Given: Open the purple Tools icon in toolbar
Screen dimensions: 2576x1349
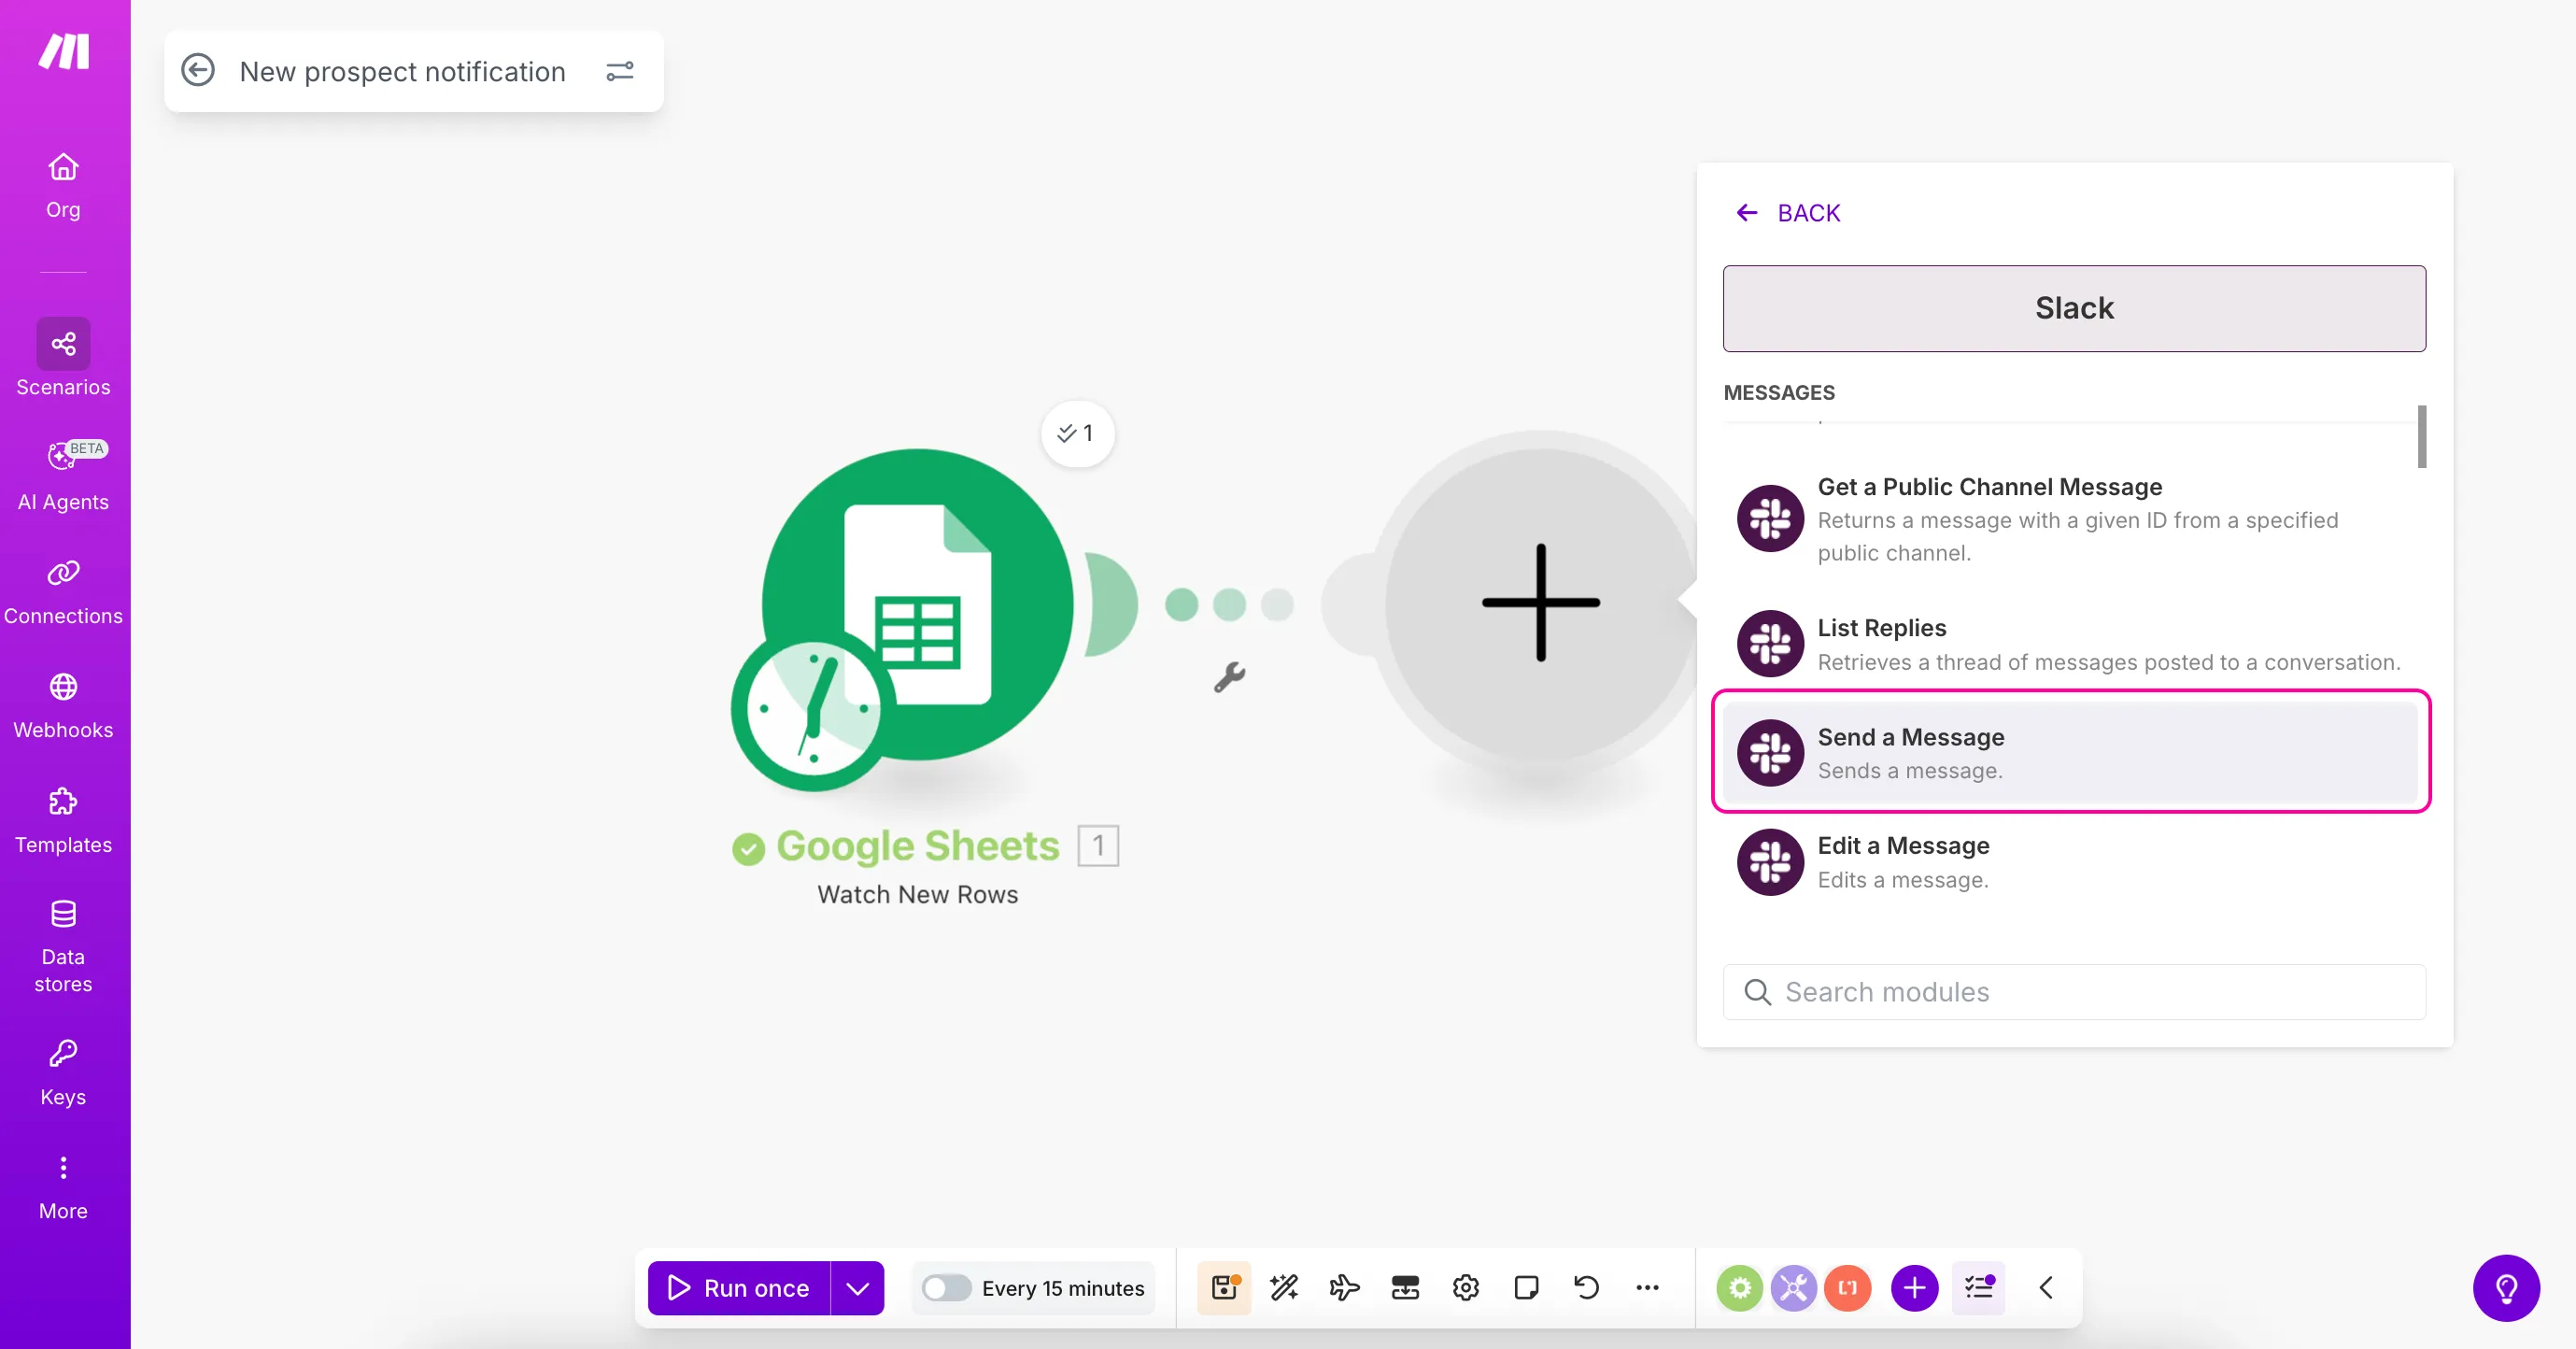Looking at the screenshot, I should click(x=1794, y=1288).
